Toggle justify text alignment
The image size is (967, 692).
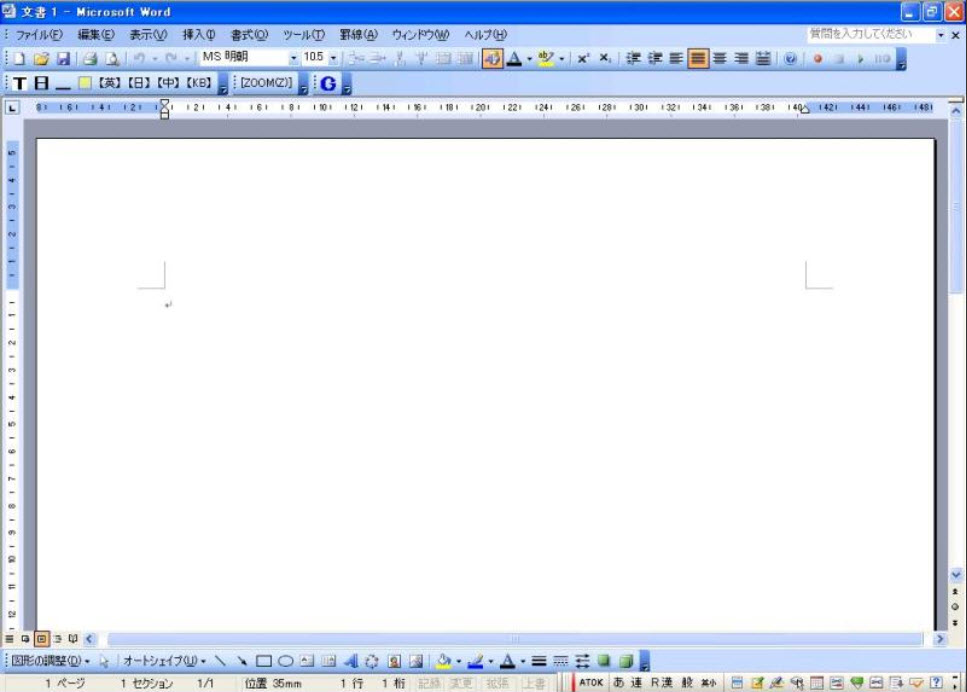(x=698, y=59)
